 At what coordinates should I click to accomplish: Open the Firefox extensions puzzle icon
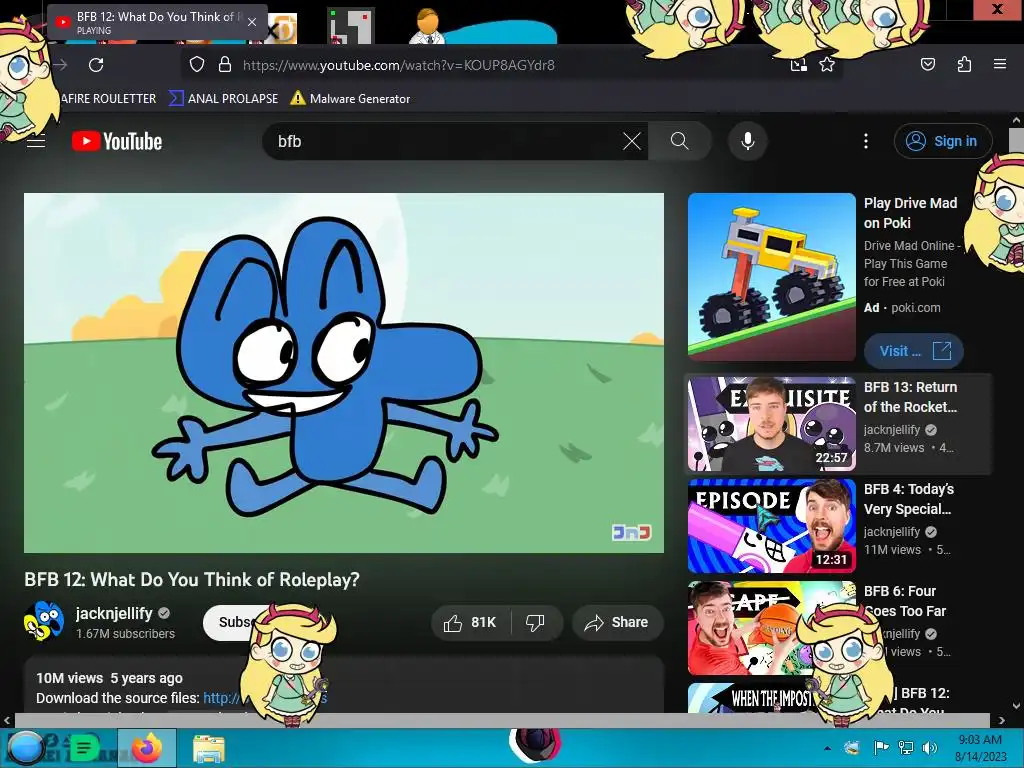pos(964,65)
